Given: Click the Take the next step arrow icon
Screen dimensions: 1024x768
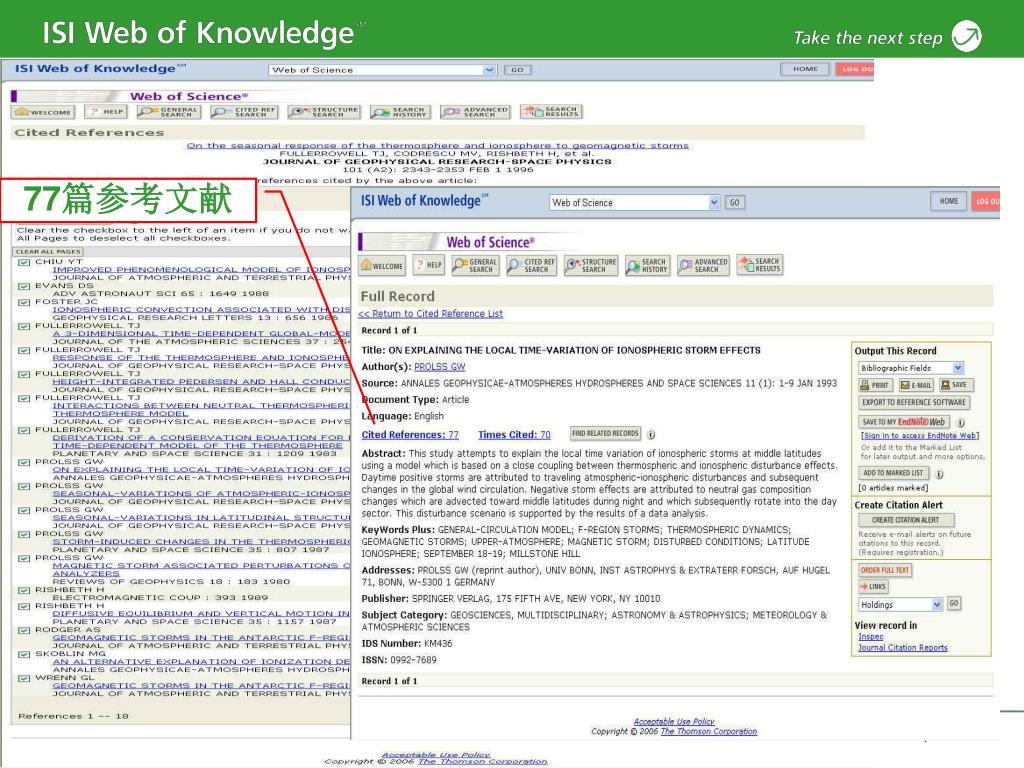Looking at the screenshot, I should [967, 36].
